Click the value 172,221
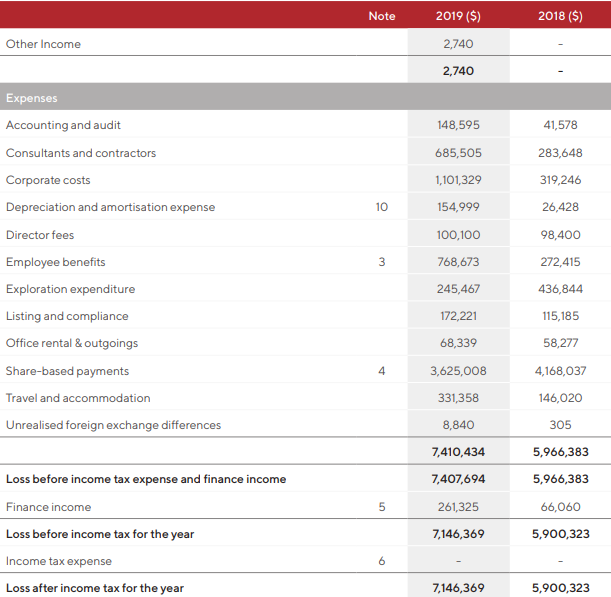Viewport: 611px width, 597px height. pyautogui.click(x=458, y=316)
